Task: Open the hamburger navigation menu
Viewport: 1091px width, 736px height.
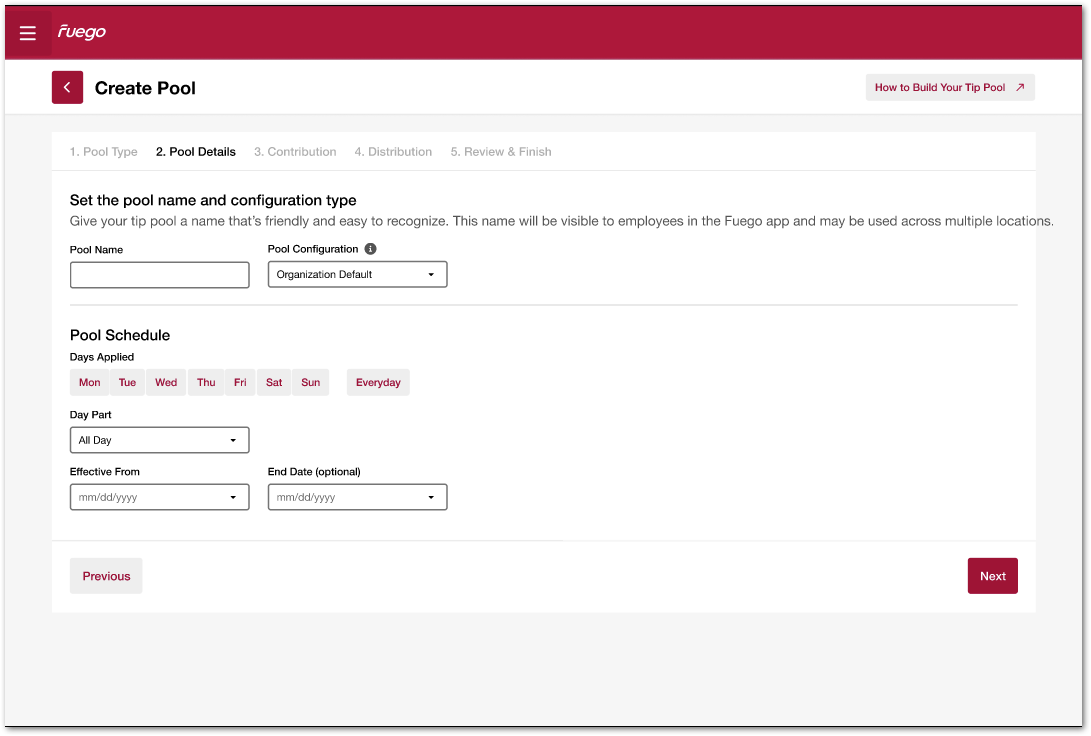Action: (x=28, y=33)
